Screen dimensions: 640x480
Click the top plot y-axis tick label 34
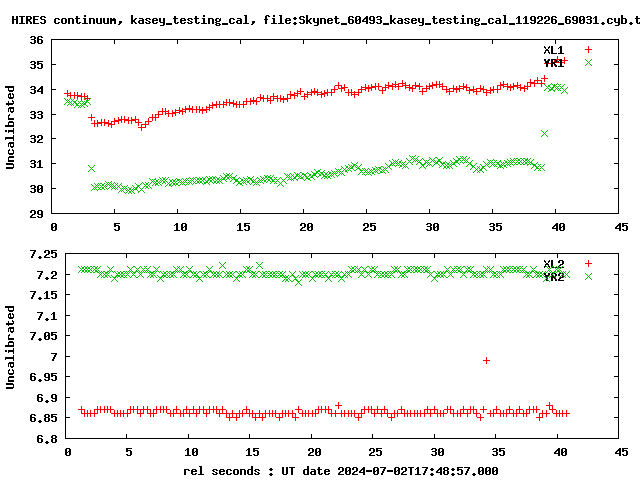[x=36, y=90]
